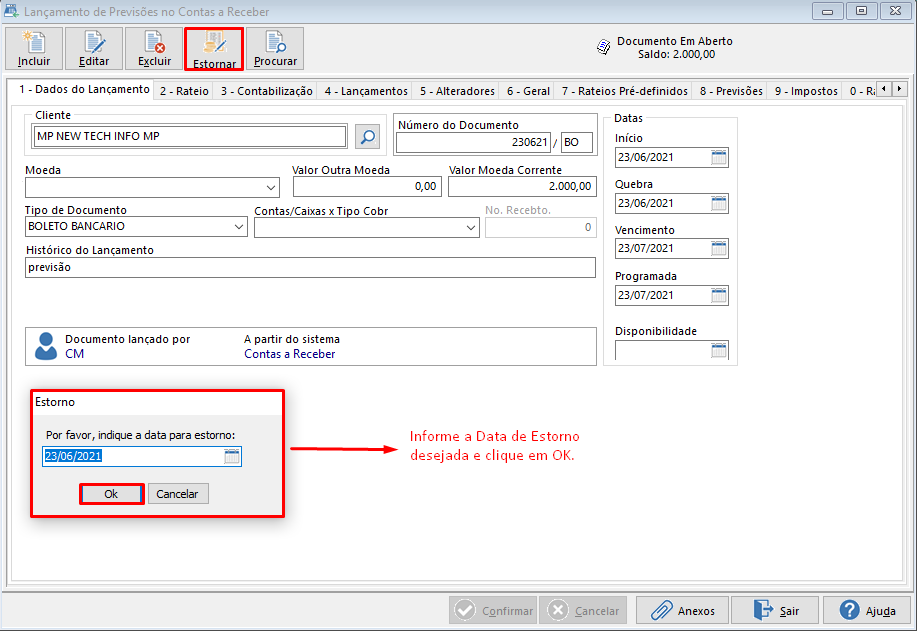Click the Saldo: 2.000,00 text
Viewport: 917px width, 631px height.
point(676,54)
